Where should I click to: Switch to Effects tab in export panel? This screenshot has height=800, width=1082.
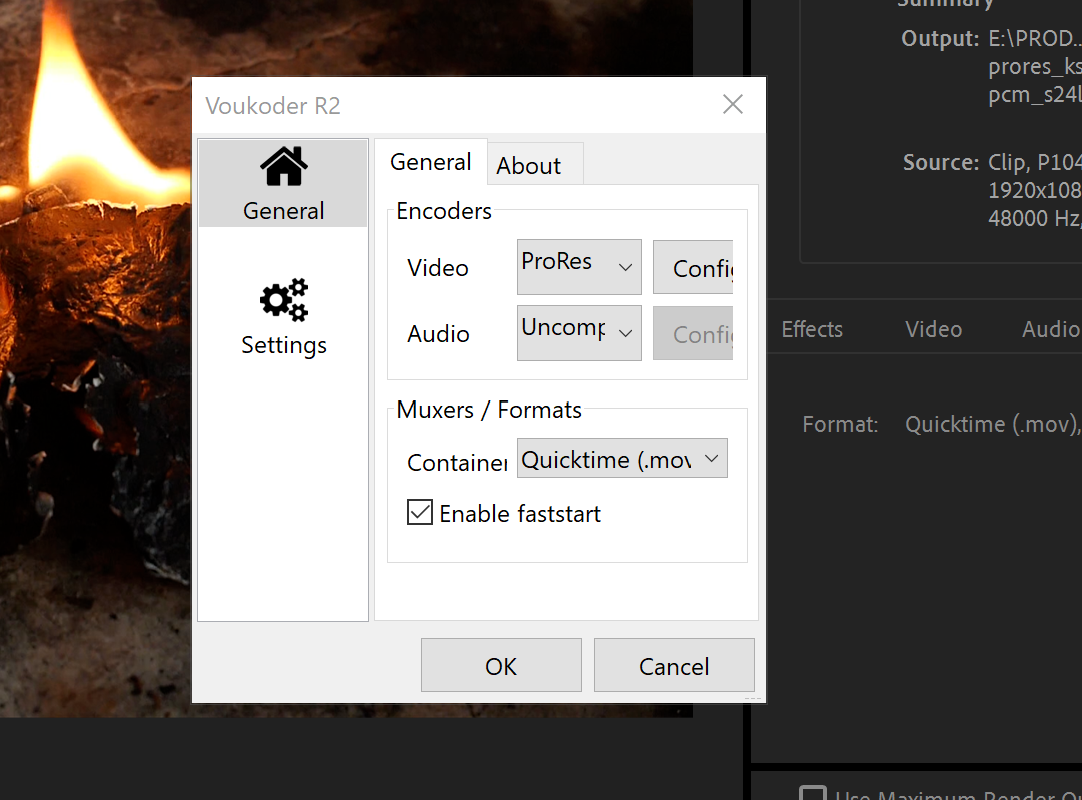pyautogui.click(x=812, y=329)
